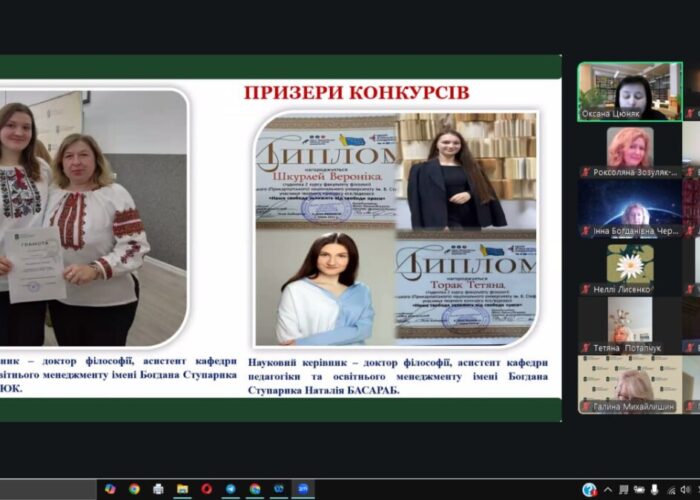Click the microphone icon in the system tray
Screen dimensions: 700x500
tap(655, 489)
